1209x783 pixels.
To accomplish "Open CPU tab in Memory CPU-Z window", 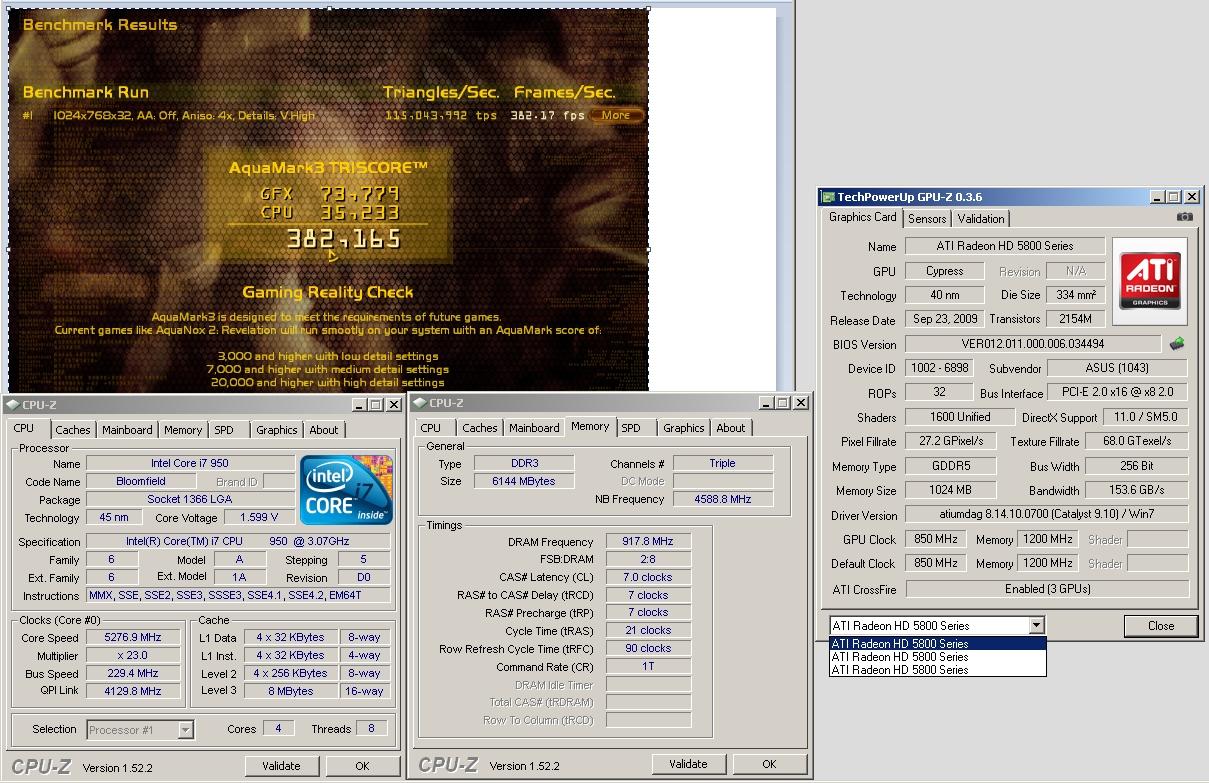I will tap(431, 428).
